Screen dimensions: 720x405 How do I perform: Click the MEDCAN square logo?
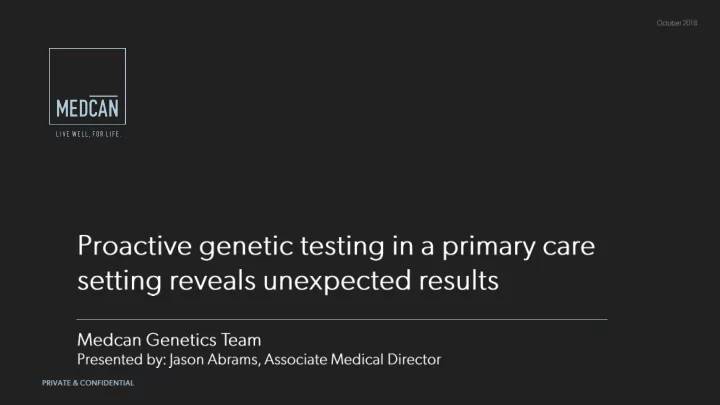(87, 86)
